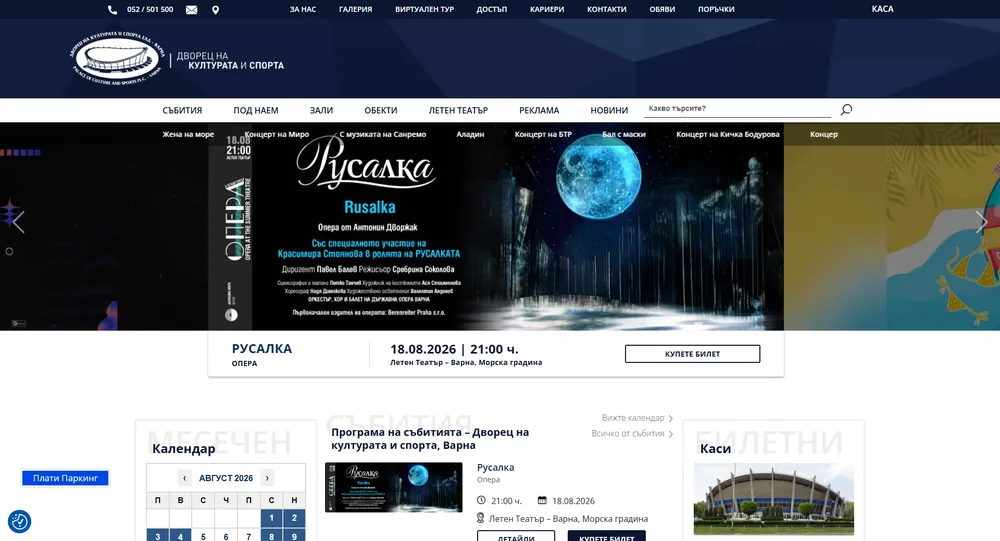Screen dimensions: 1000x541
Task: Open the Вижте календар link
Action: [x=637, y=418]
